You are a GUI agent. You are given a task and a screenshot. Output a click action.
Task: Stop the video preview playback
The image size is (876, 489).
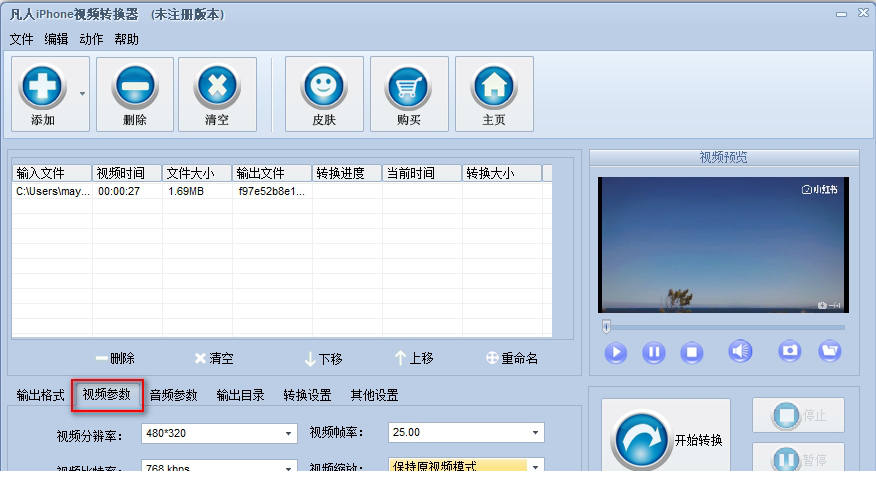tap(692, 353)
